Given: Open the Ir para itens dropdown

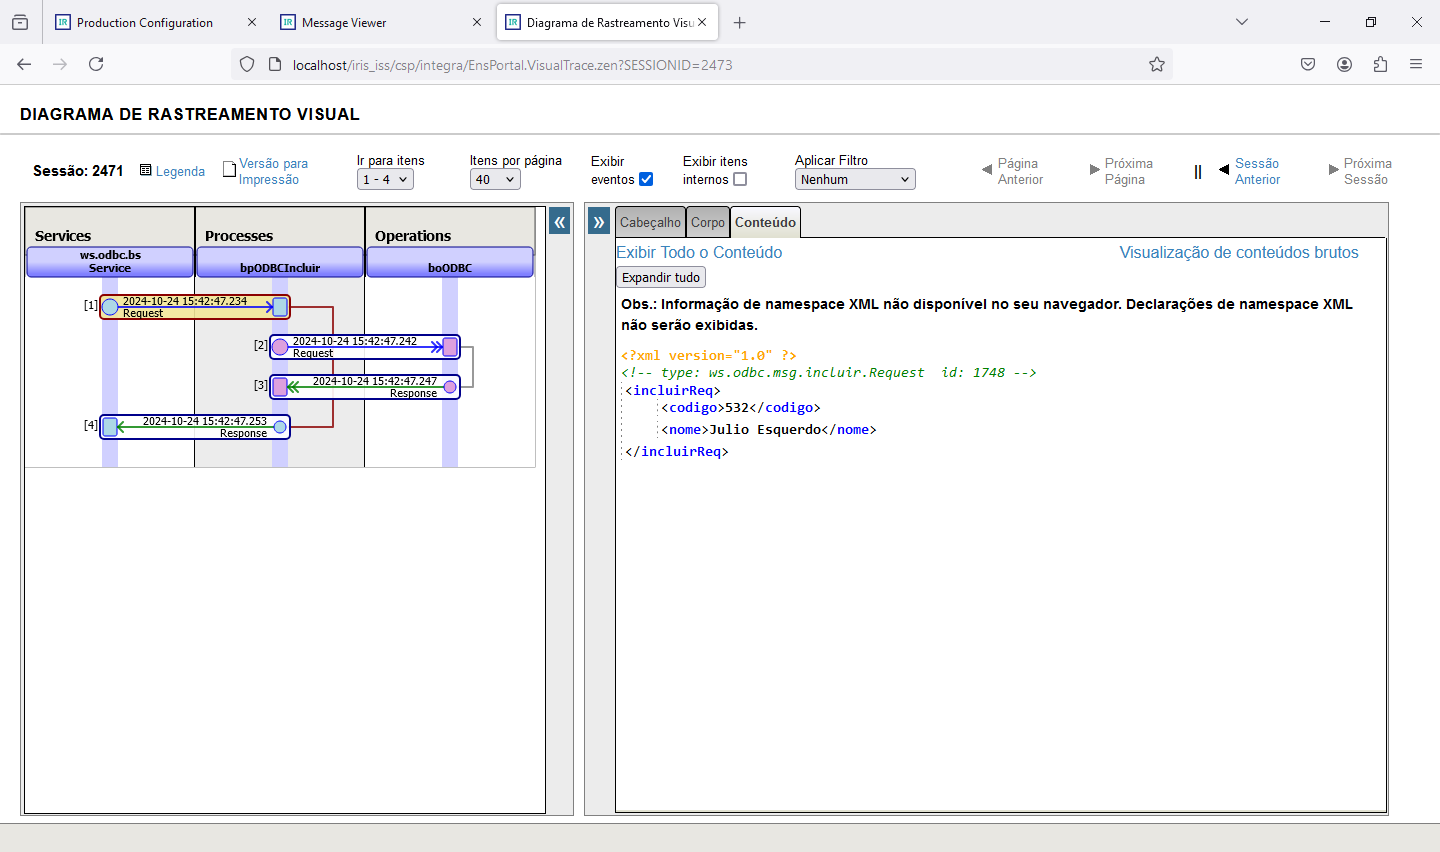Looking at the screenshot, I should [x=385, y=179].
